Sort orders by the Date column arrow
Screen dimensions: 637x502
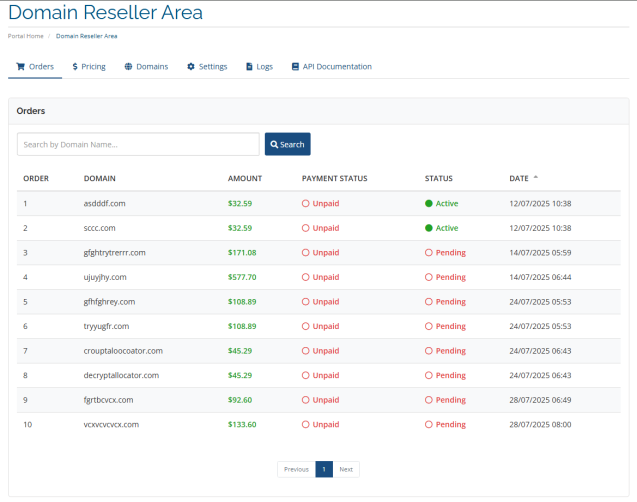coord(535,178)
